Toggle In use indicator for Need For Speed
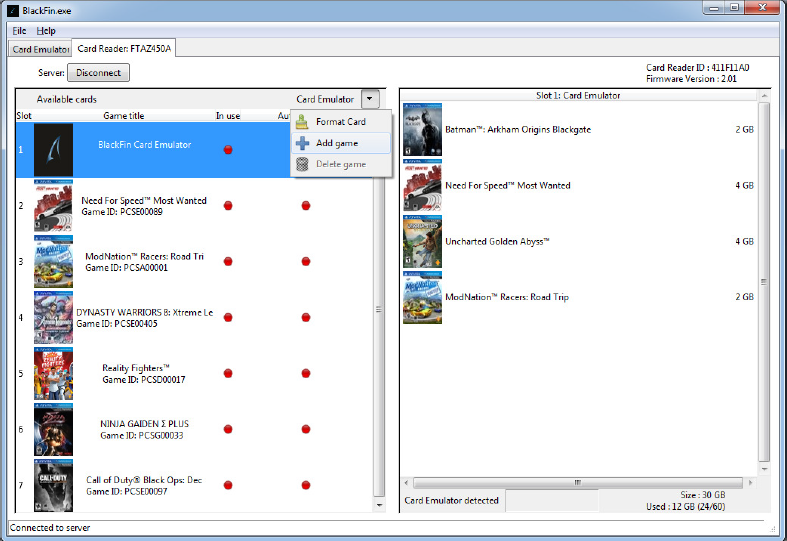The width and height of the screenshot is (787, 541). (228, 205)
